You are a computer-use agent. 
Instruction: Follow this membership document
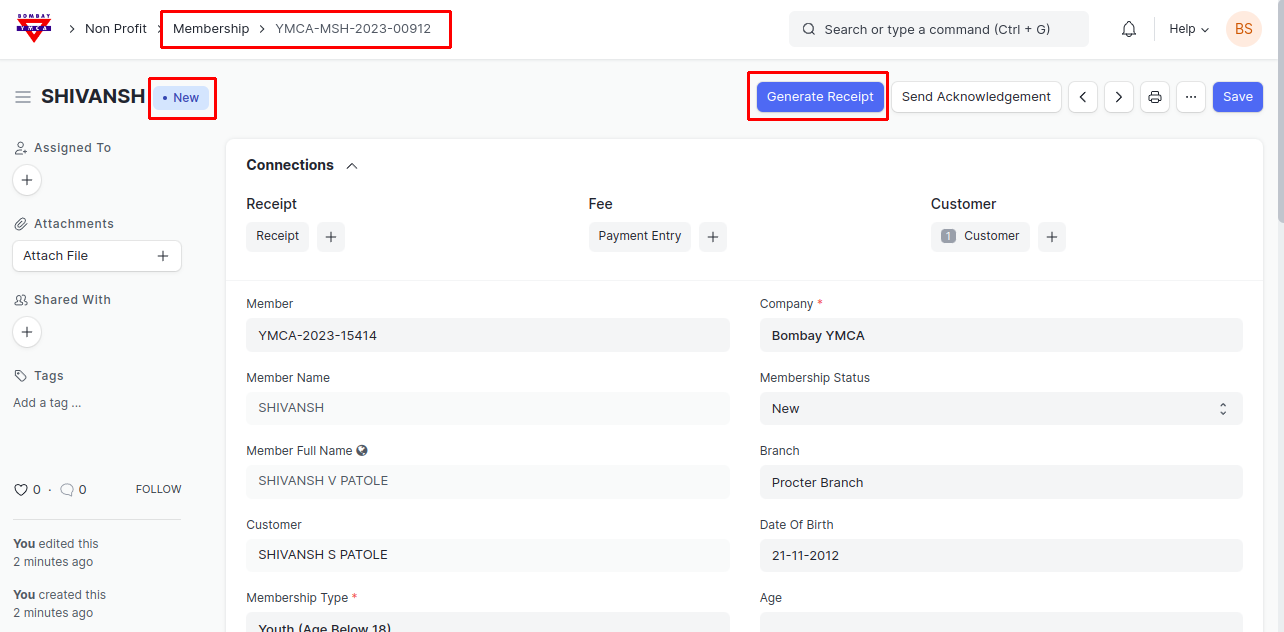[x=158, y=490]
